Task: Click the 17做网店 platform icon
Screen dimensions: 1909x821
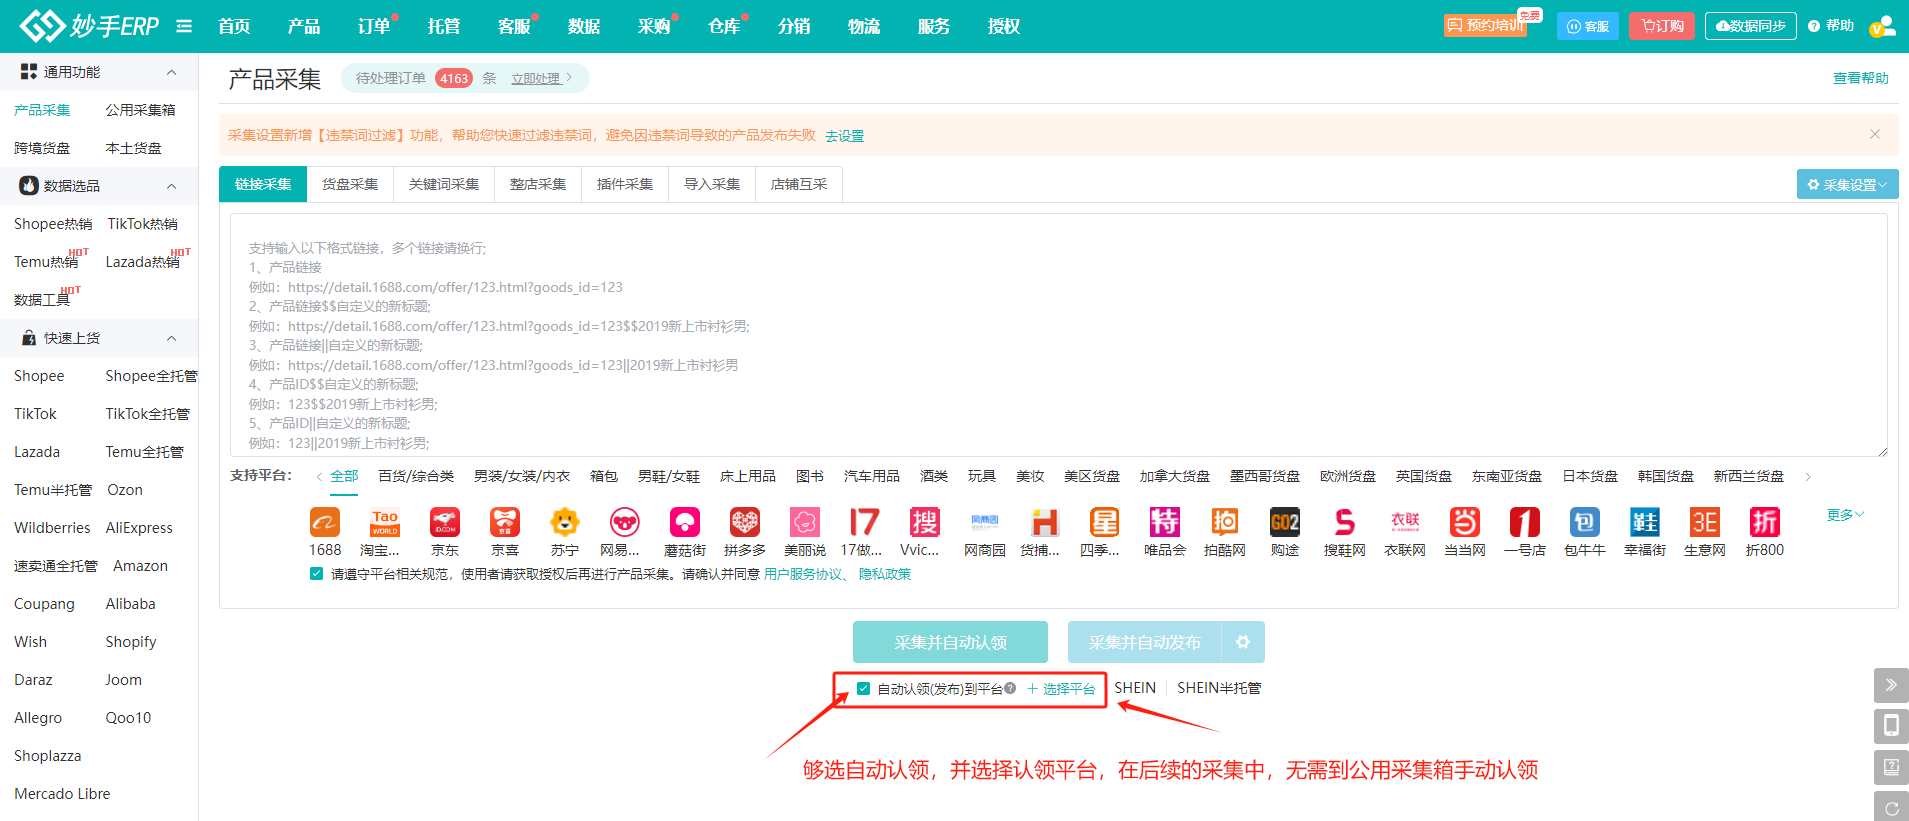Action: pos(865,522)
